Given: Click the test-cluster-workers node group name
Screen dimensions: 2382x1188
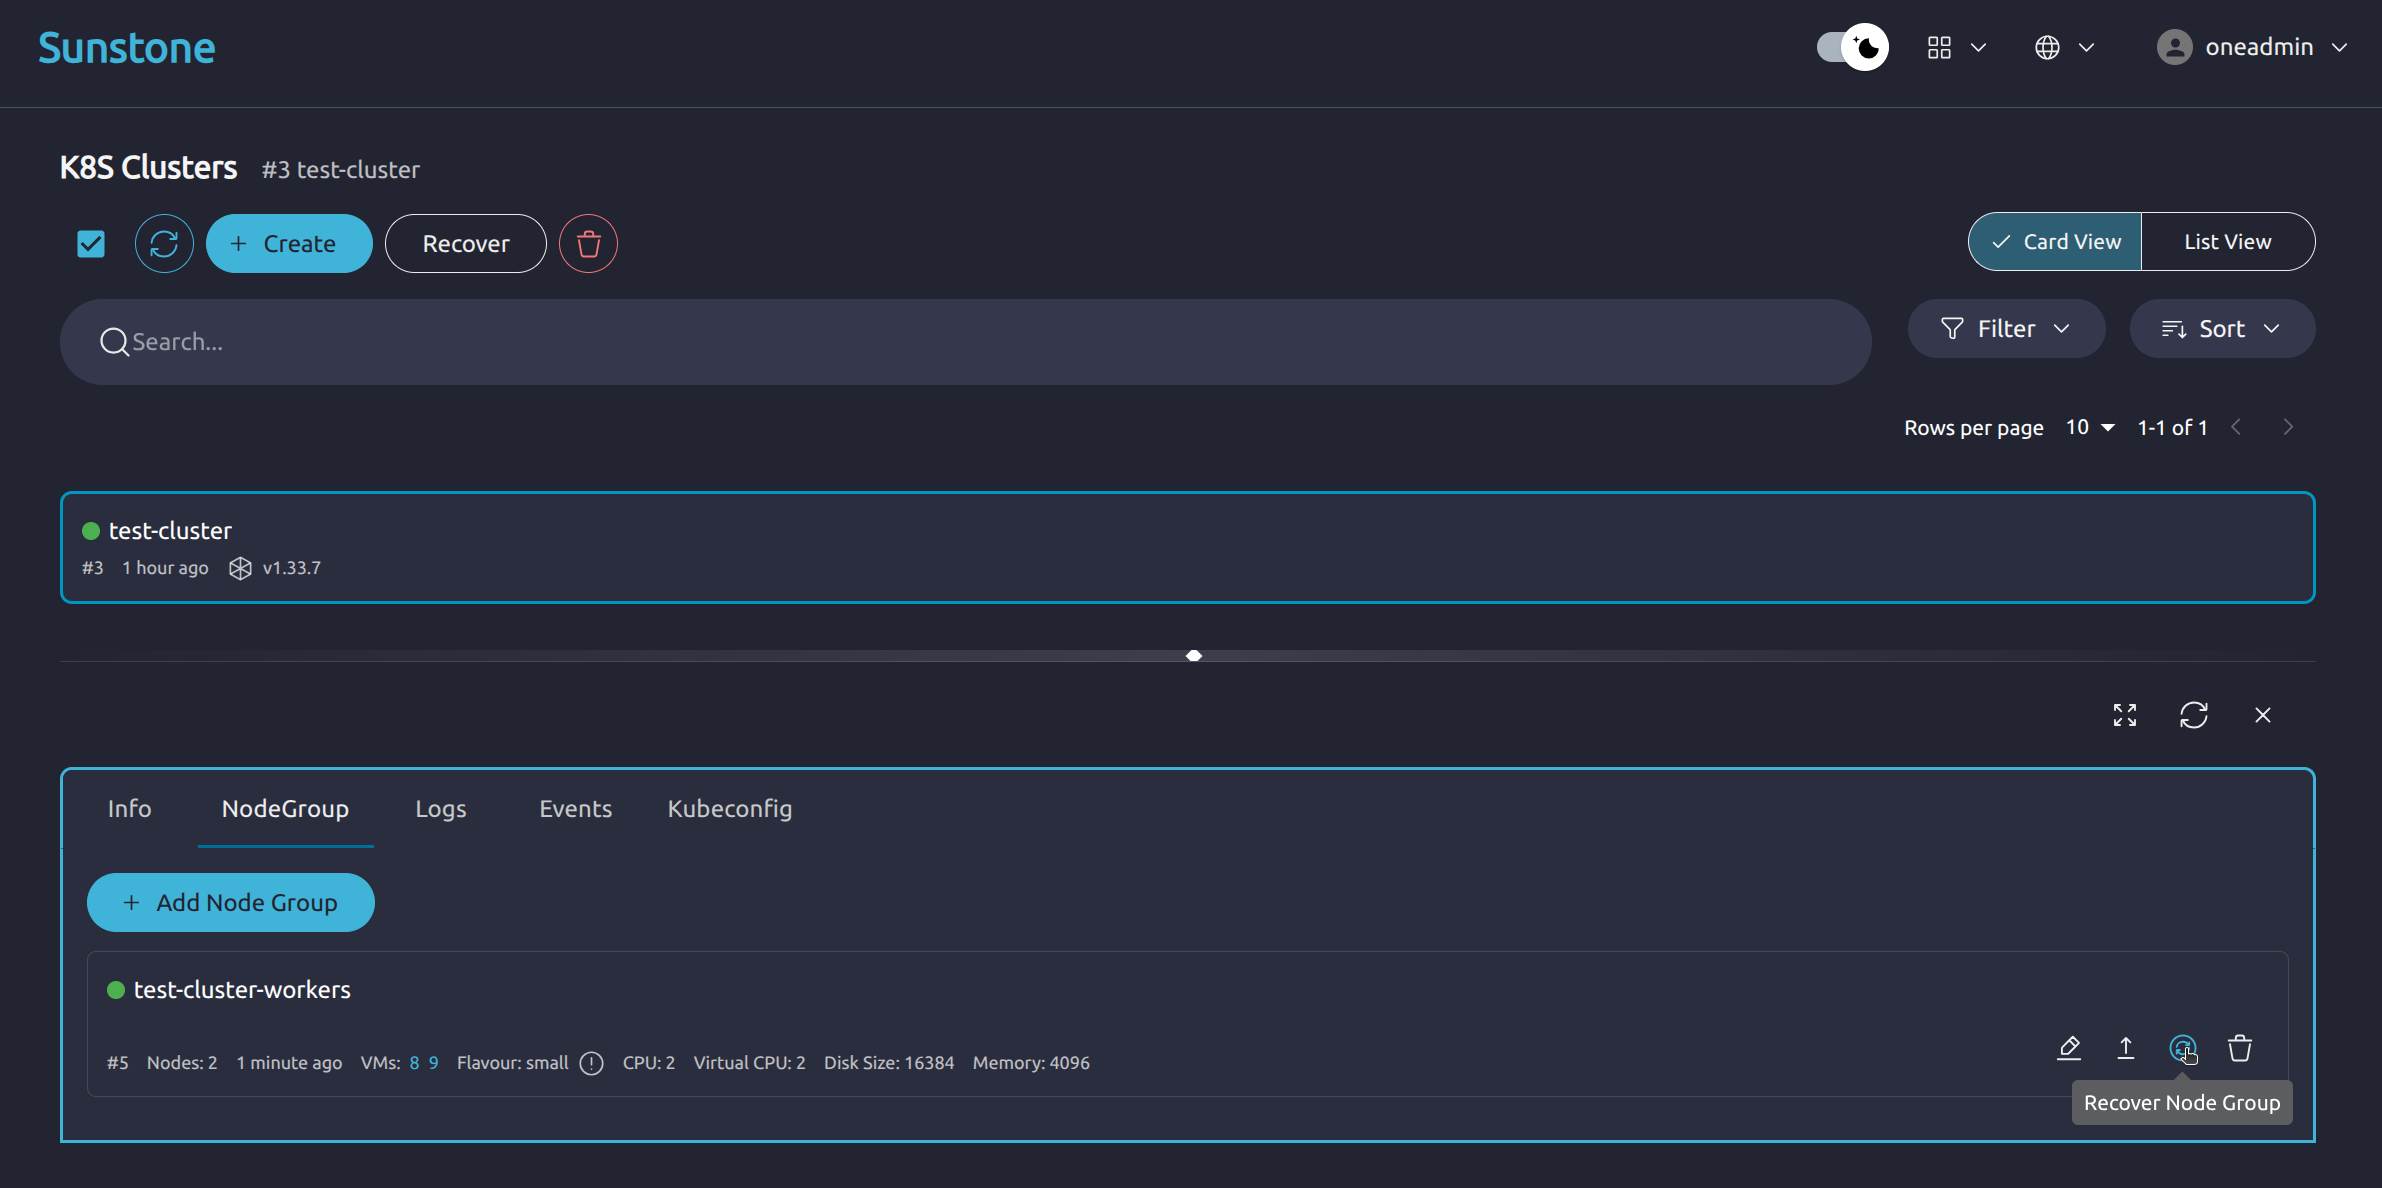Looking at the screenshot, I should tap(242, 989).
